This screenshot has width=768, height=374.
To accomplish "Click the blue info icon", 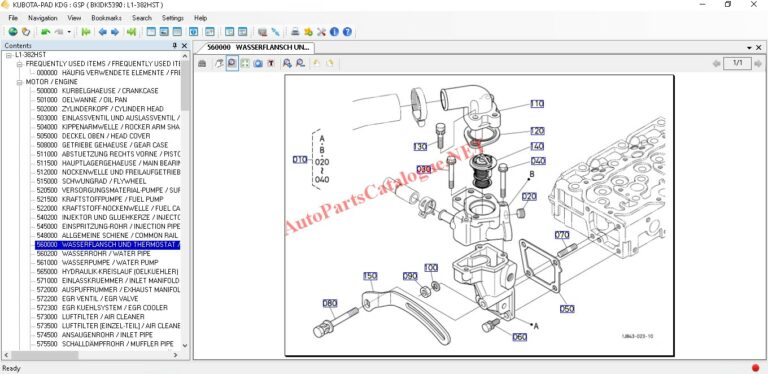I will pos(335,32).
